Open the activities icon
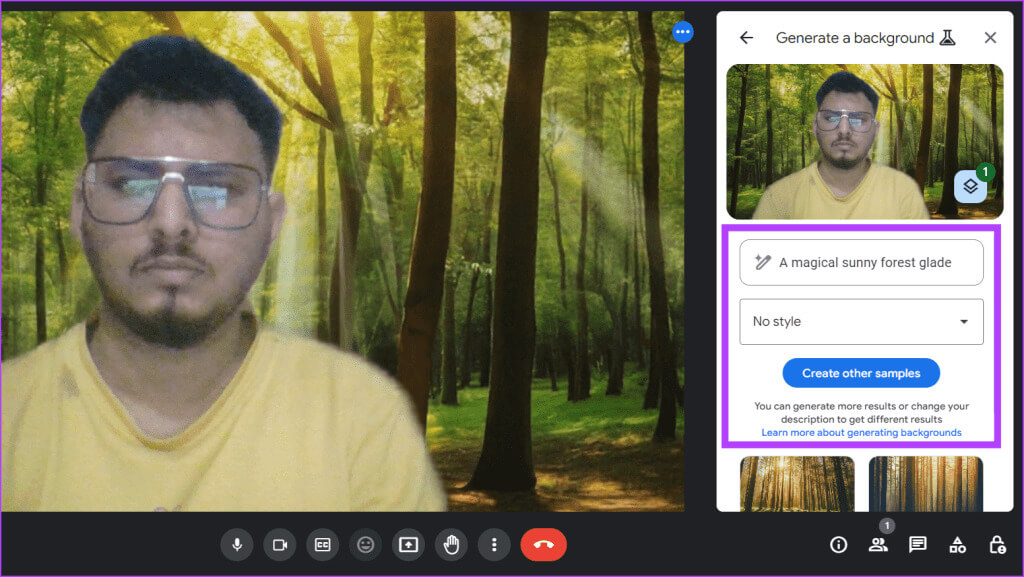 pyautogui.click(x=957, y=544)
